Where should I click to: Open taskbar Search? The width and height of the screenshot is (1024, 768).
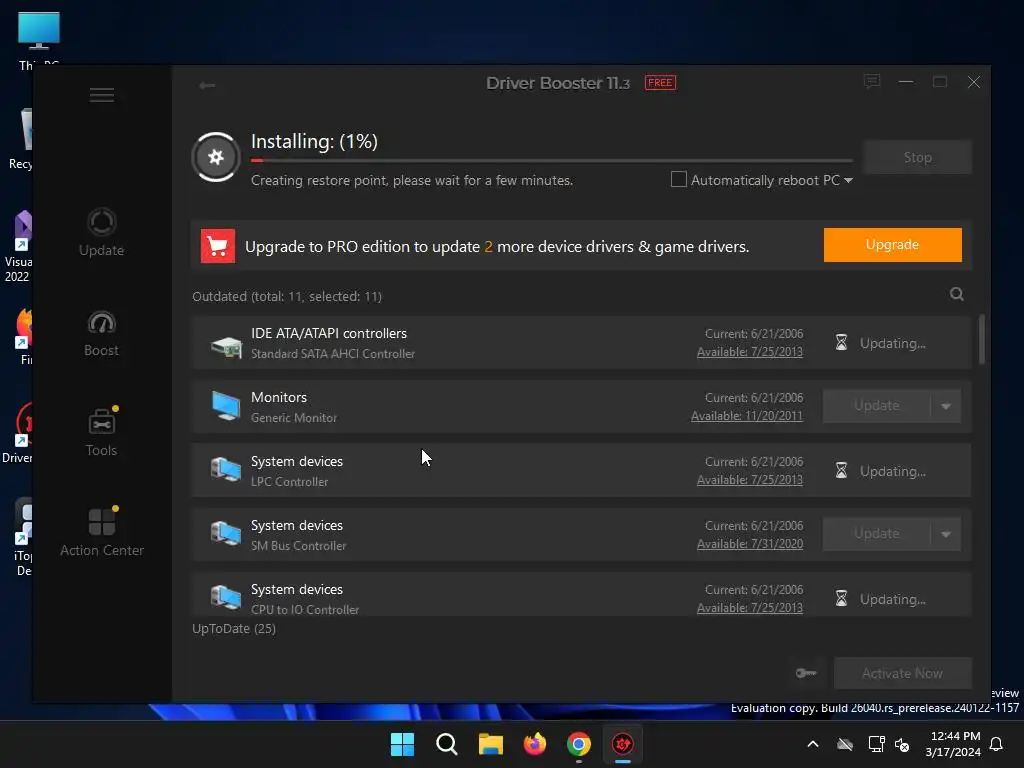pos(447,744)
